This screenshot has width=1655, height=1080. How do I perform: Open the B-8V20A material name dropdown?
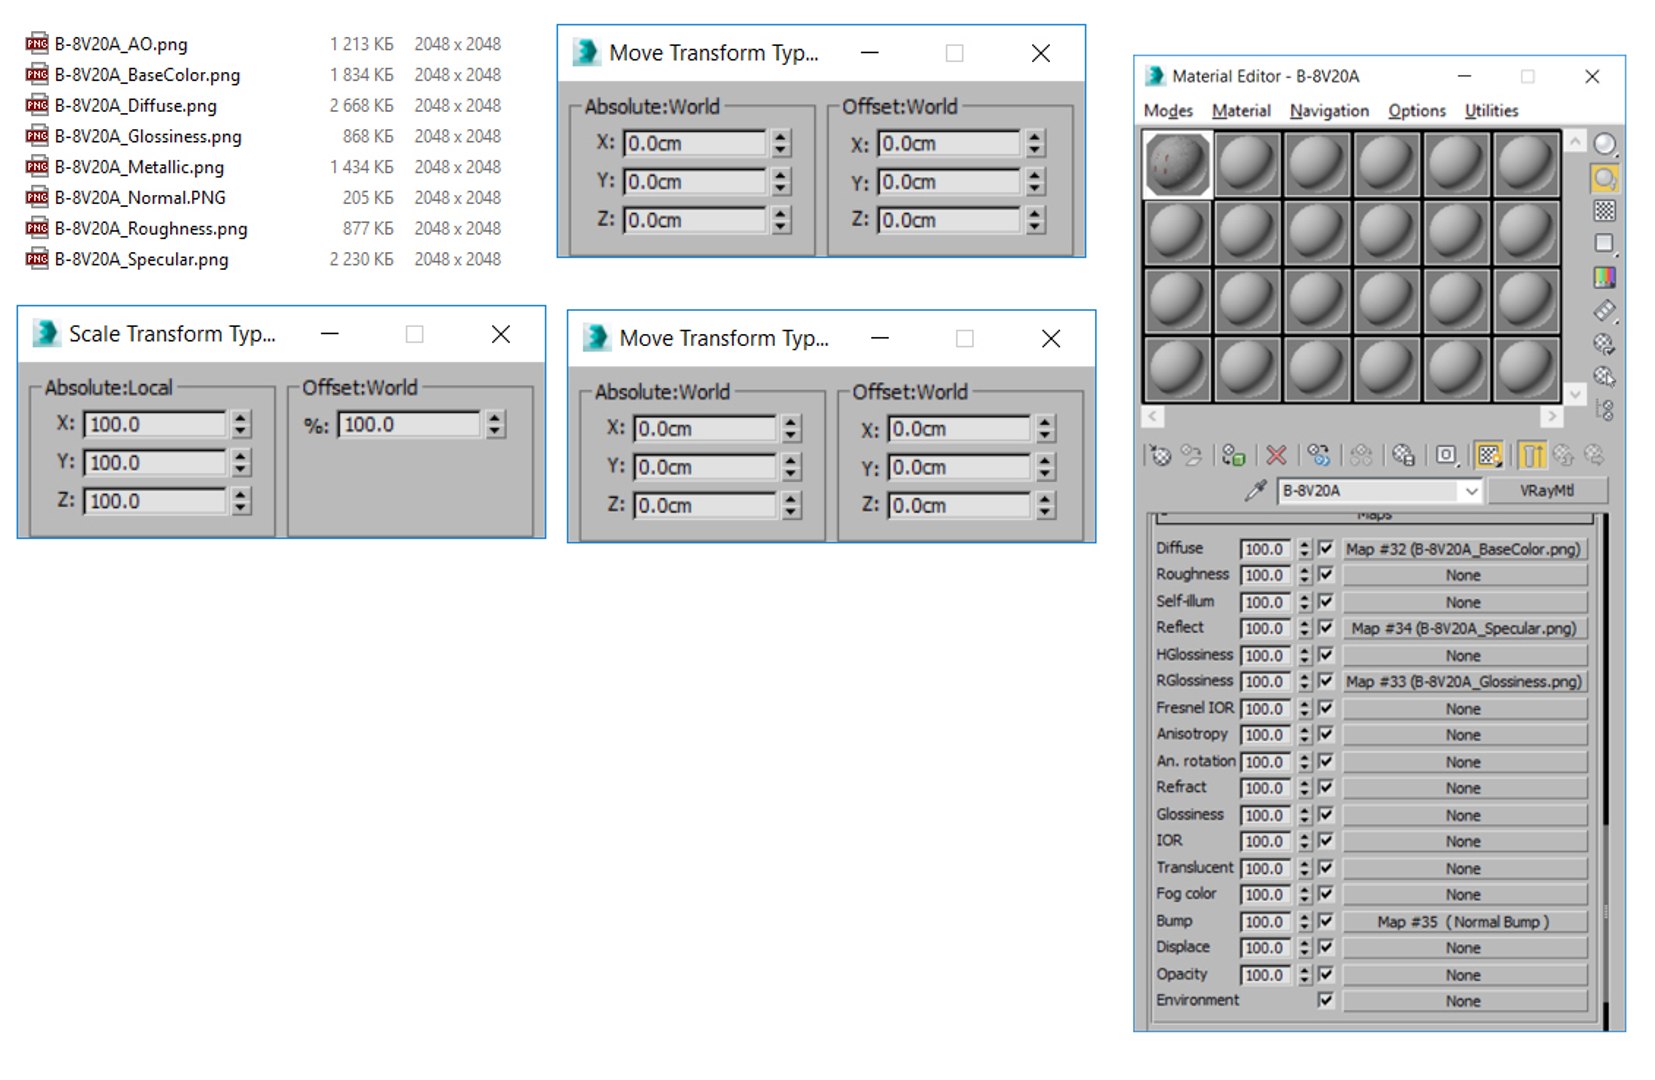1471,491
